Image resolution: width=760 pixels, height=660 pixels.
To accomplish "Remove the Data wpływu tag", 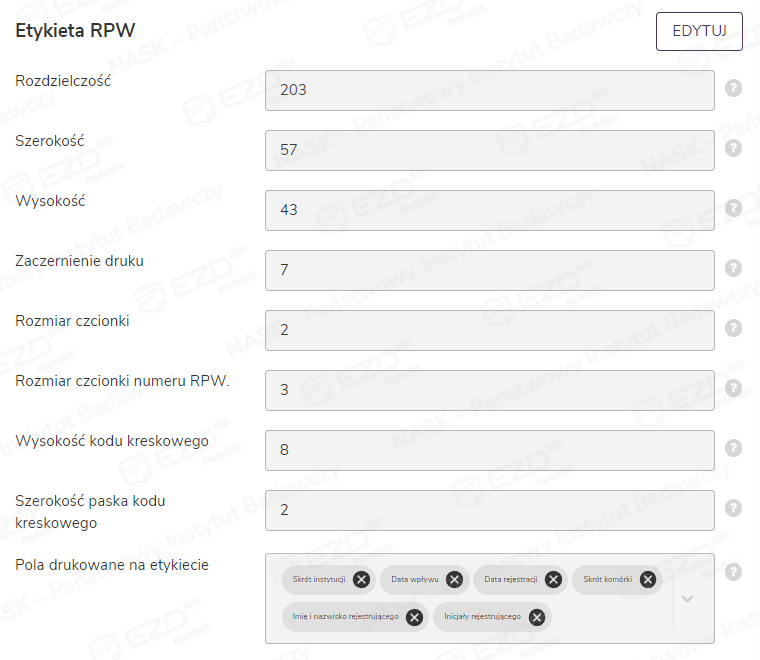I will [454, 579].
